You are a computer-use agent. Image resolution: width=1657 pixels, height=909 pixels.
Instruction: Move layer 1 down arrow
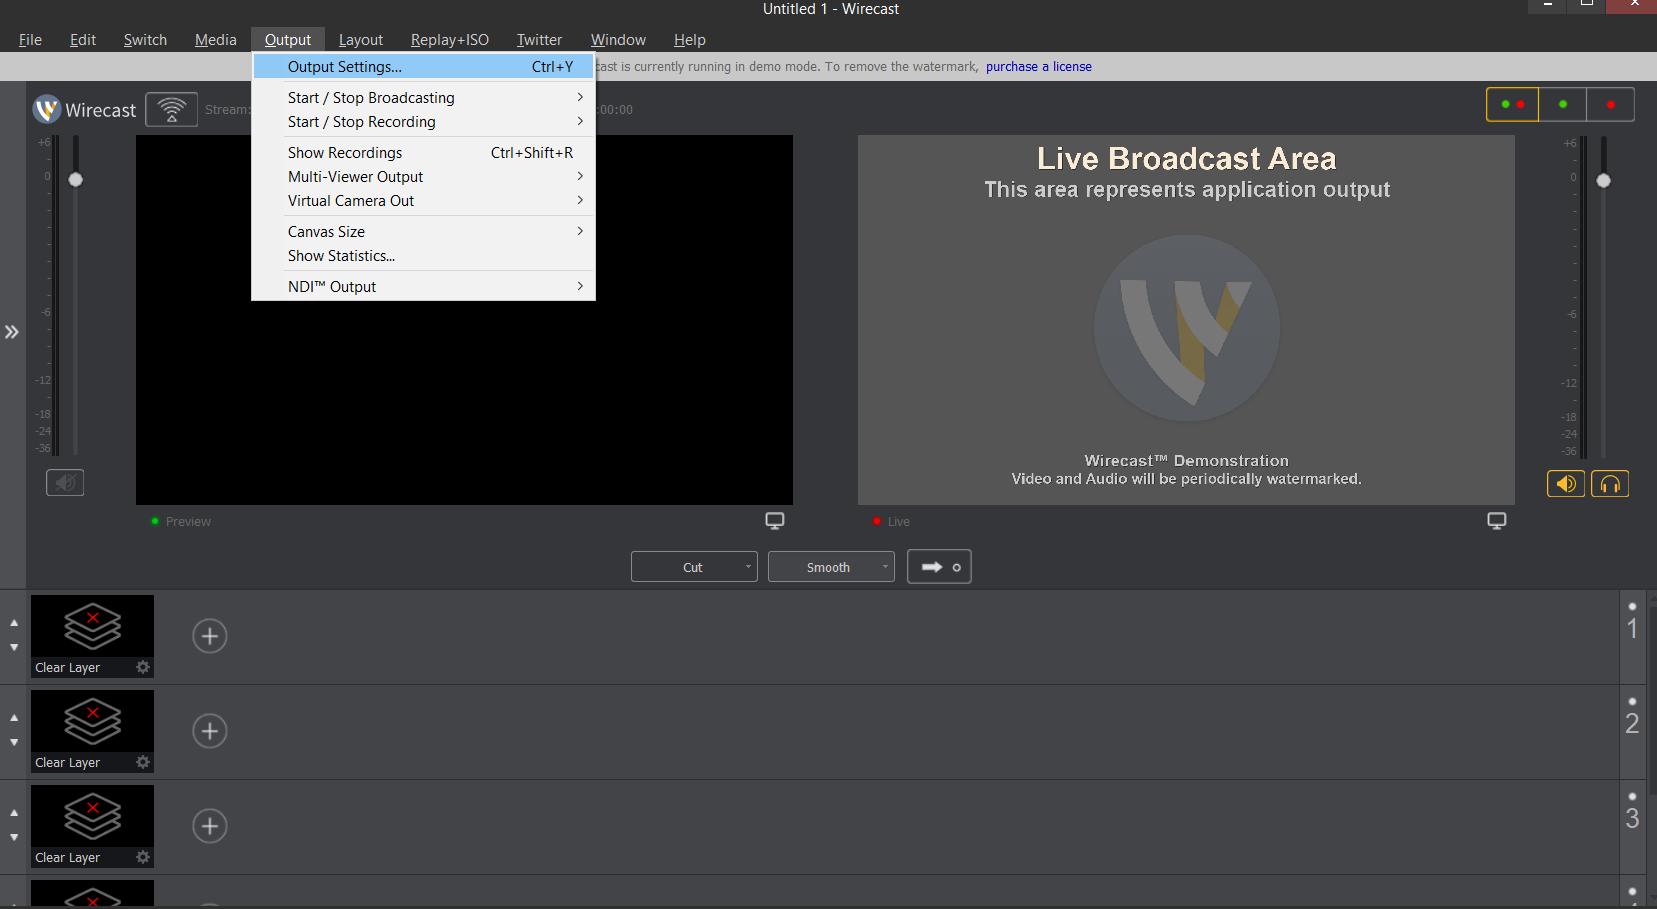pos(14,647)
